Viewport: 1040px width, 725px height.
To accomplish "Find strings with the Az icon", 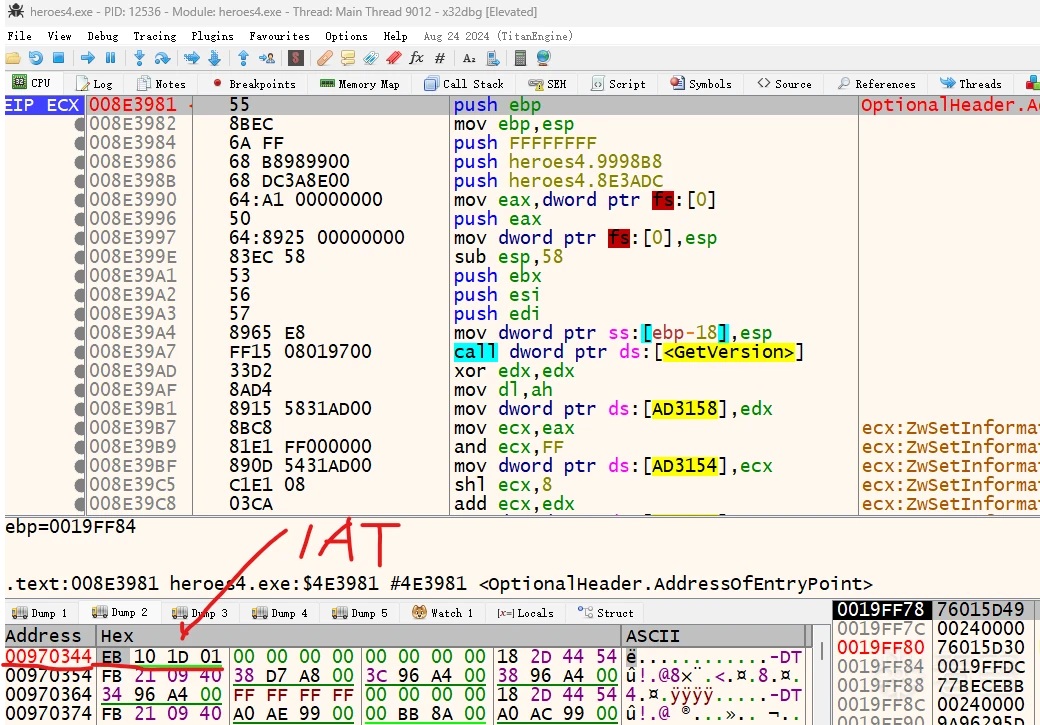I will (469, 58).
